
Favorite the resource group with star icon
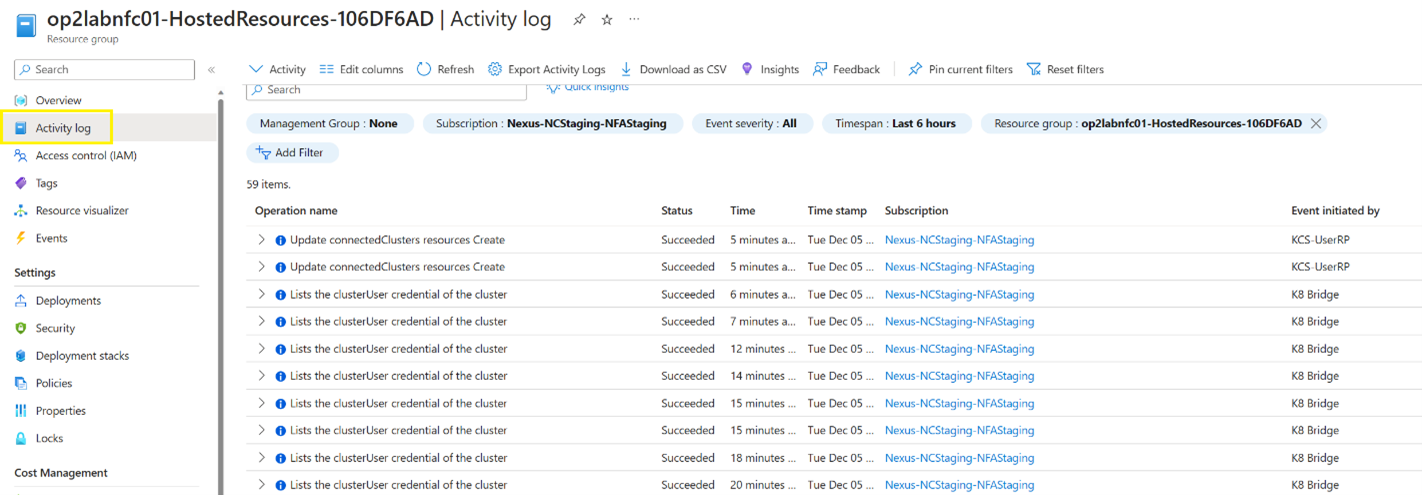tap(606, 20)
